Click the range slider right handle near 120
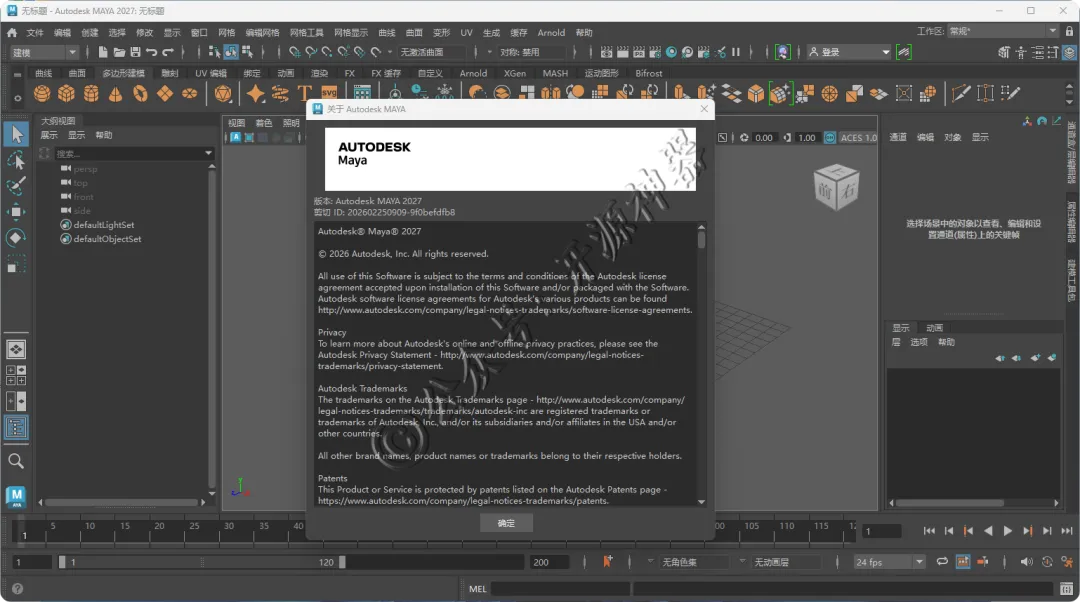Viewport: 1080px width, 602px height. point(342,562)
